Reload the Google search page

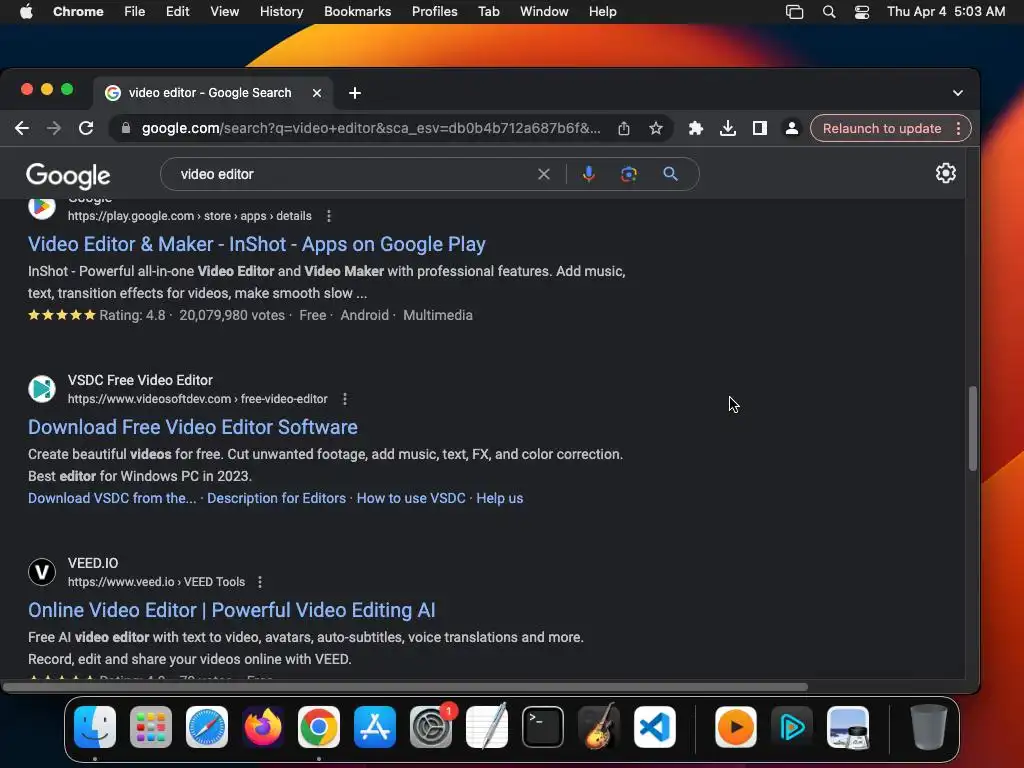click(x=86, y=128)
